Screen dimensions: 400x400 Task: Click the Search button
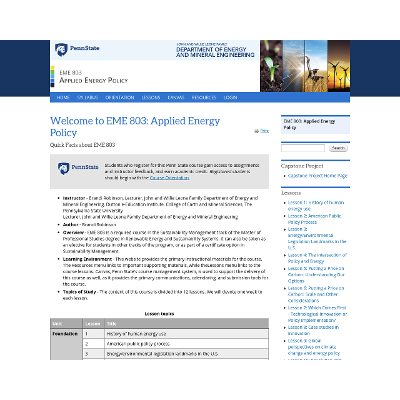[338, 148]
